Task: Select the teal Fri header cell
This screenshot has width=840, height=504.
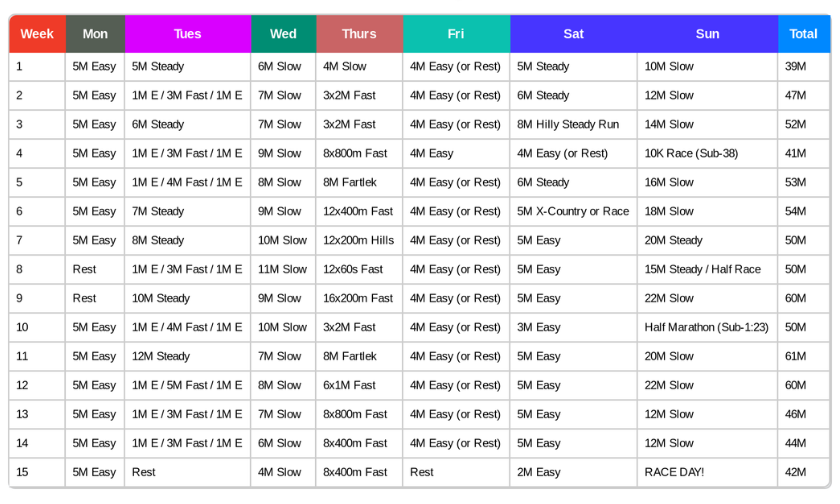Action: pyautogui.click(x=456, y=34)
